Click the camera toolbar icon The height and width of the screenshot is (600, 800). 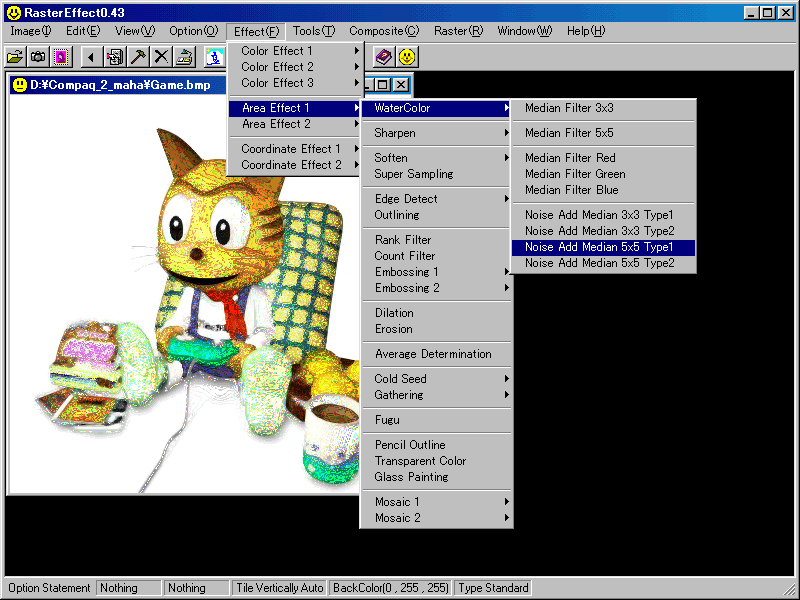click(x=38, y=57)
